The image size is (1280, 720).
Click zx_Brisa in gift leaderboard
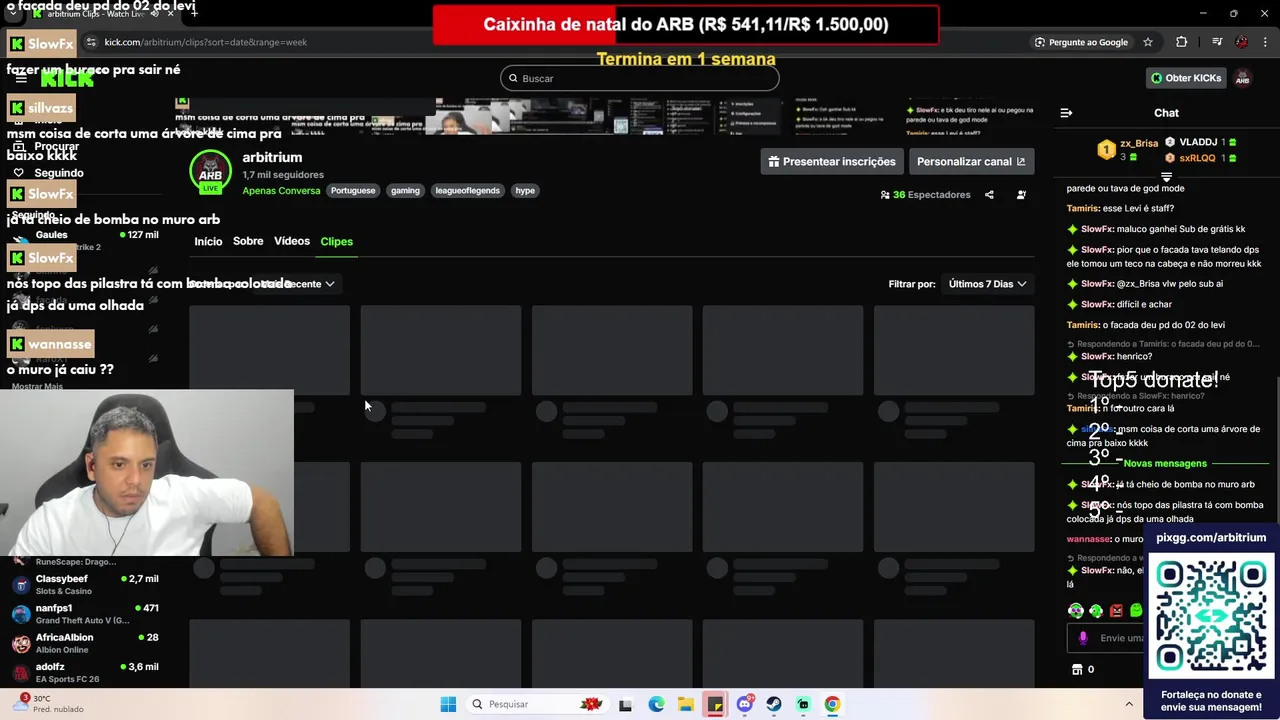(1139, 143)
